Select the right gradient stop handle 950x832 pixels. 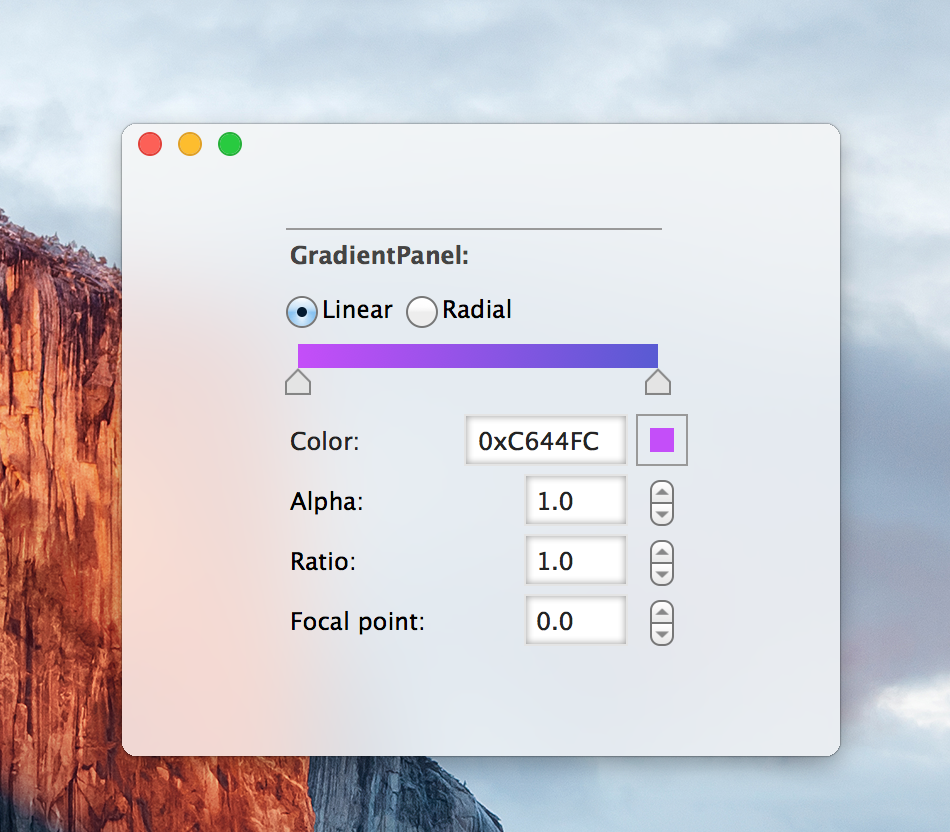point(658,382)
